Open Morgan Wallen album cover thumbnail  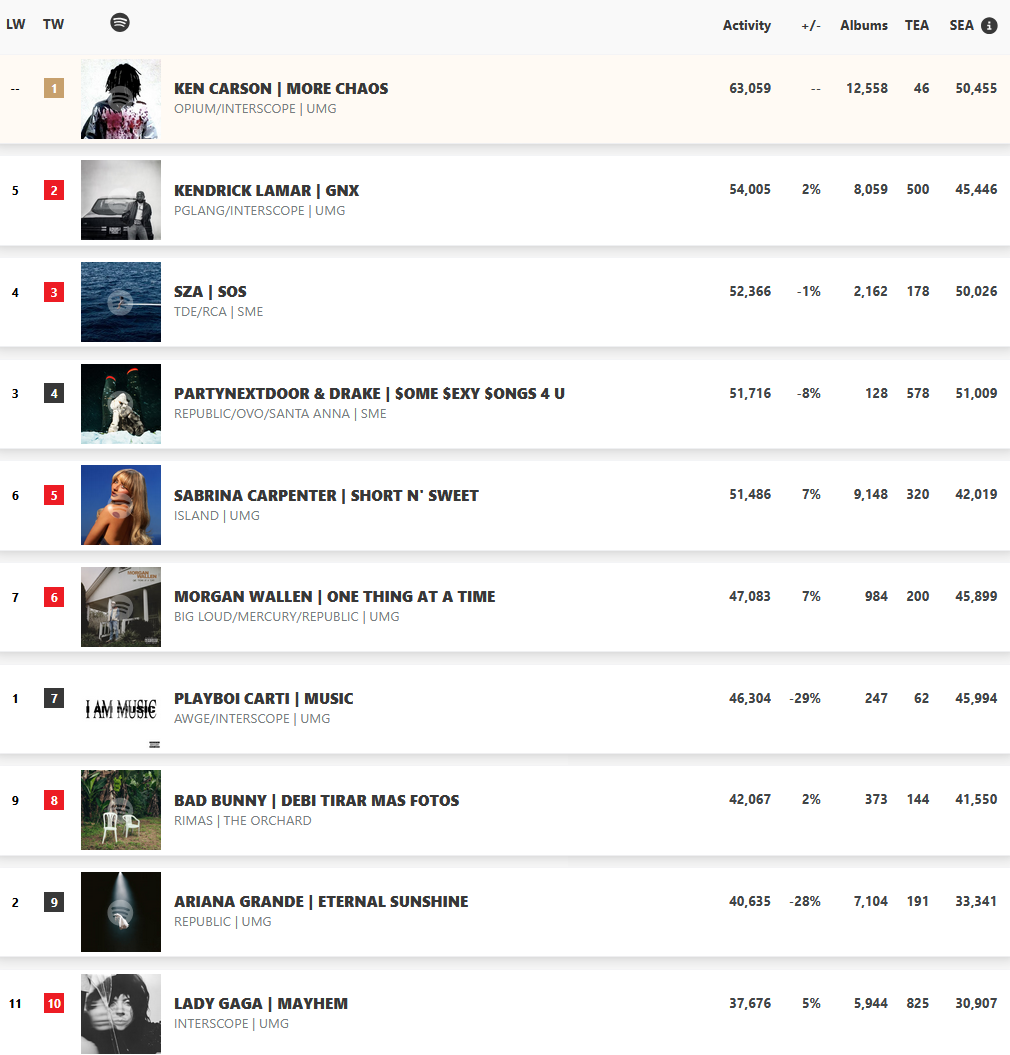121,607
